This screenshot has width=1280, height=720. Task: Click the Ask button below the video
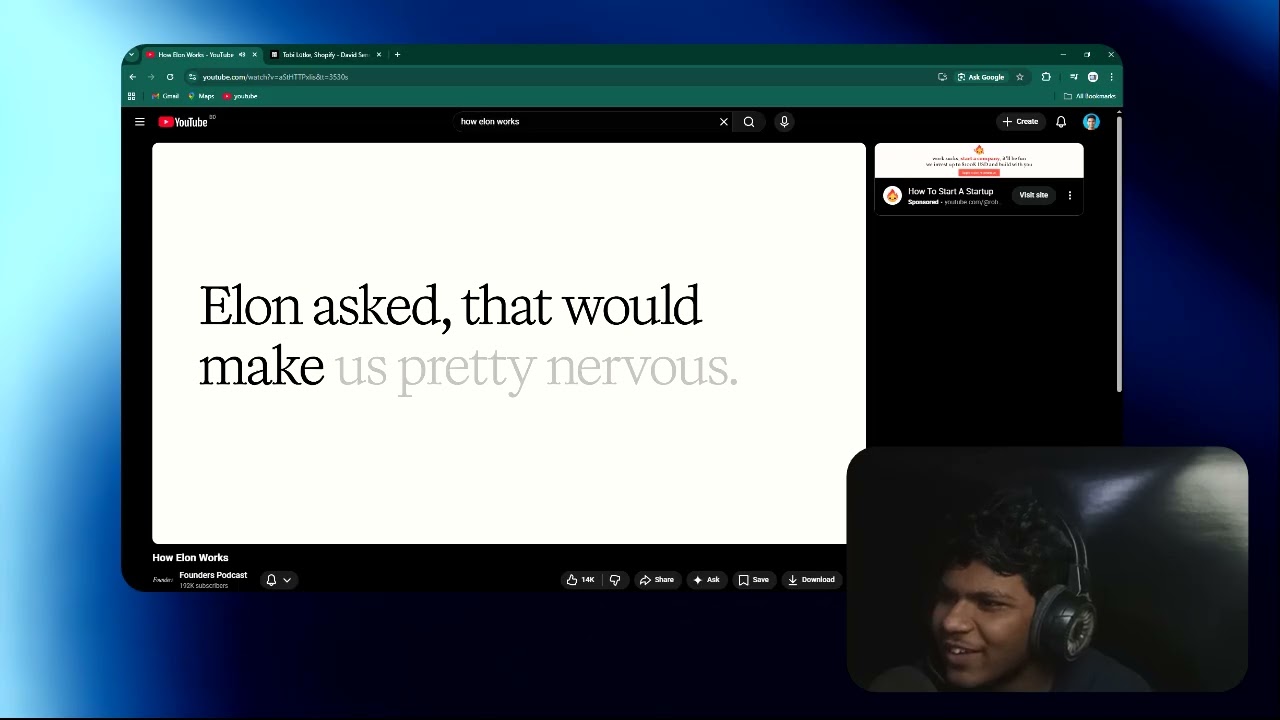click(706, 580)
